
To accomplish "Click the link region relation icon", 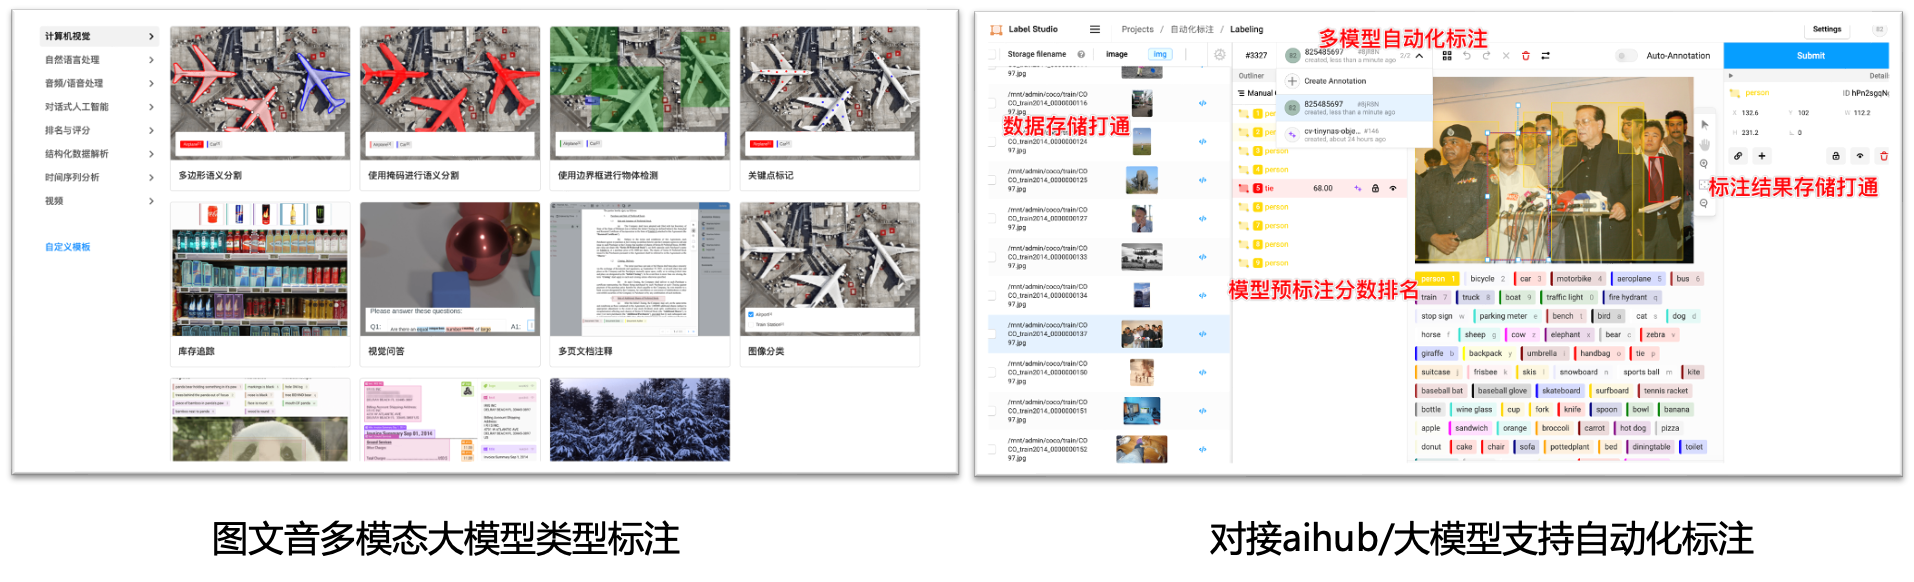I will click(1738, 156).
